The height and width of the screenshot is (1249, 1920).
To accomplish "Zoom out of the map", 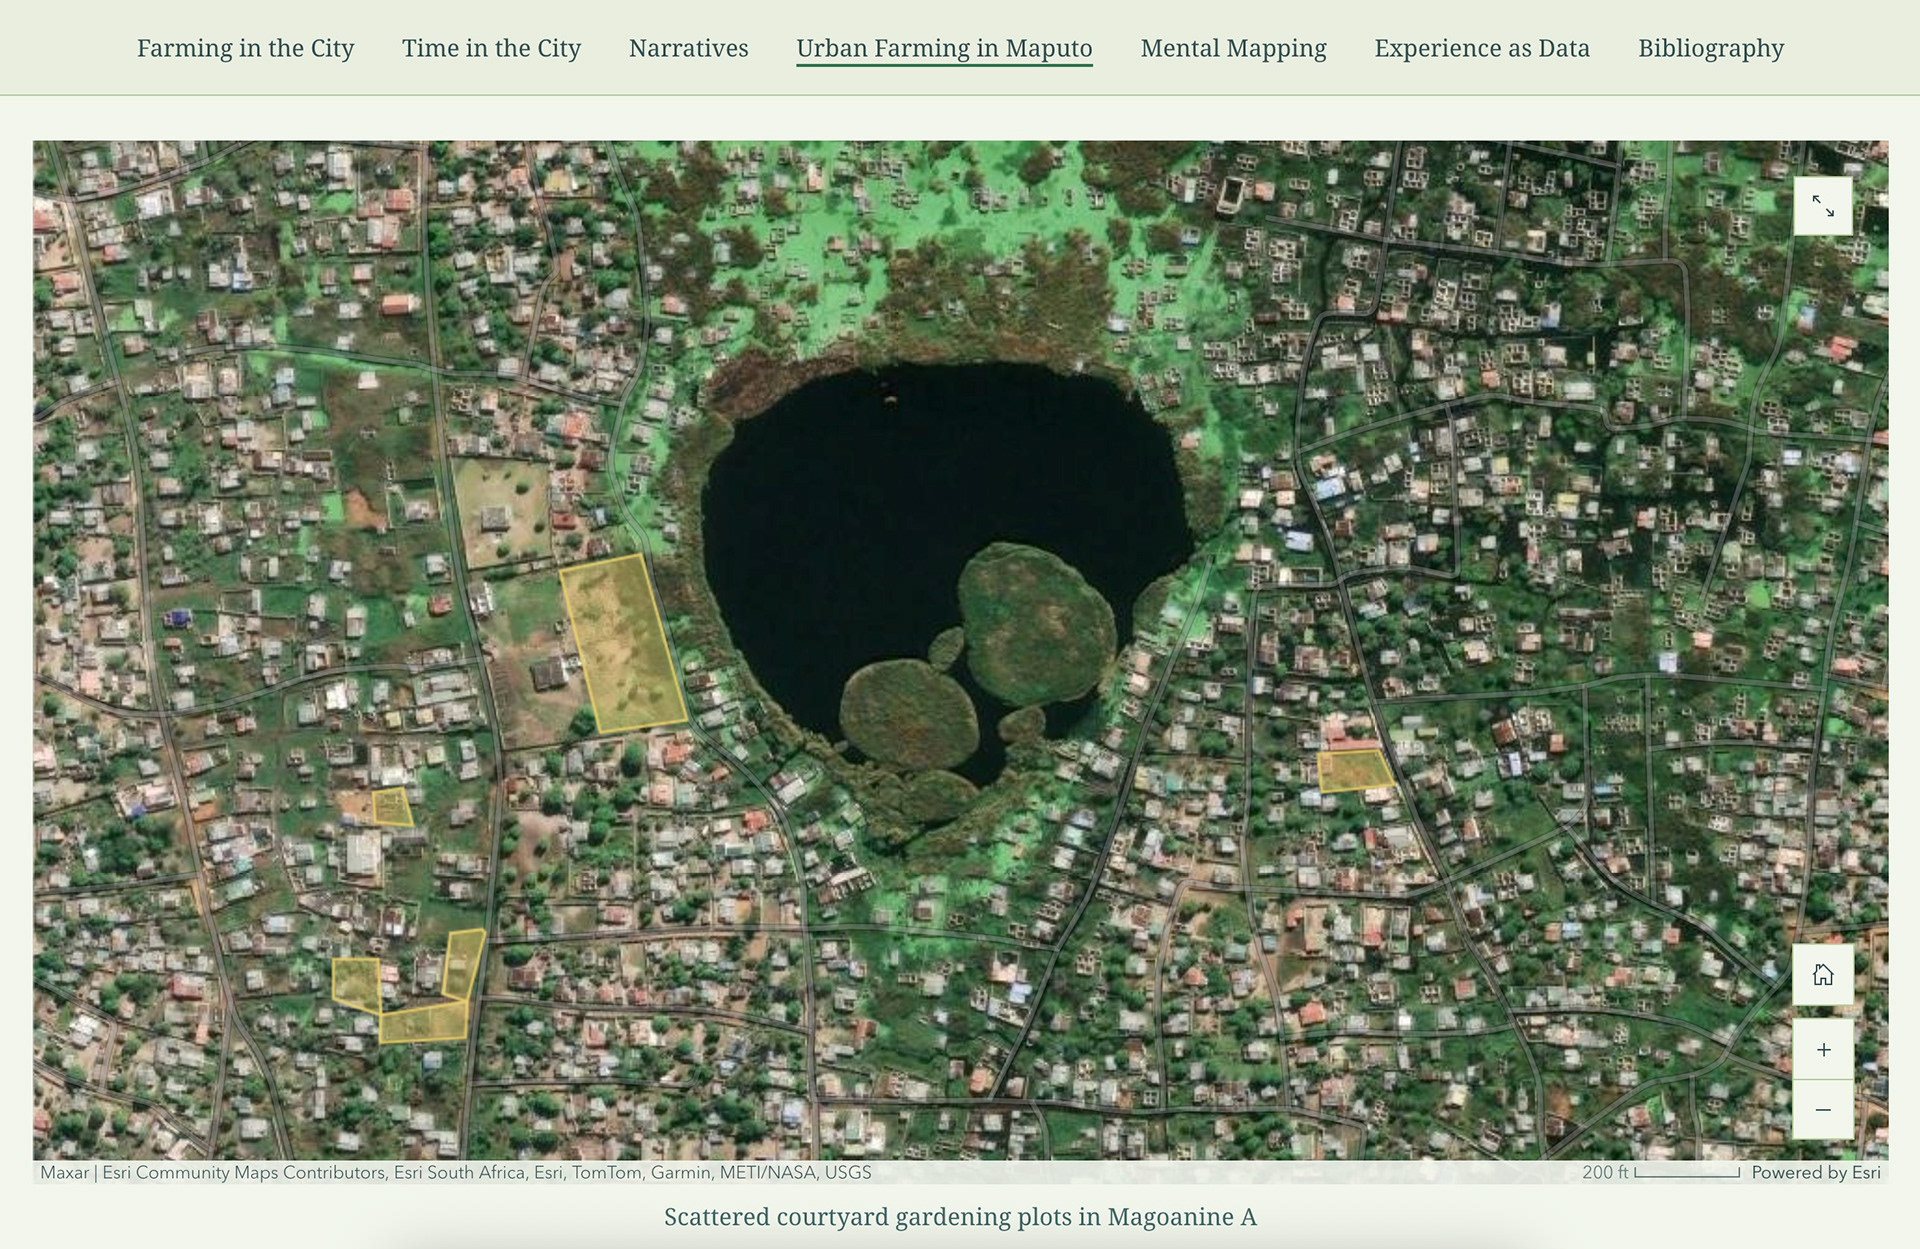I will point(1822,1109).
